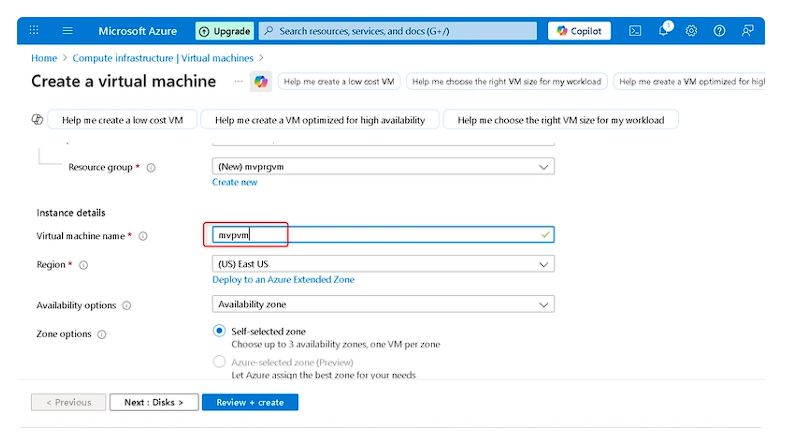Click info icon next to Virtual machine name

click(143, 236)
